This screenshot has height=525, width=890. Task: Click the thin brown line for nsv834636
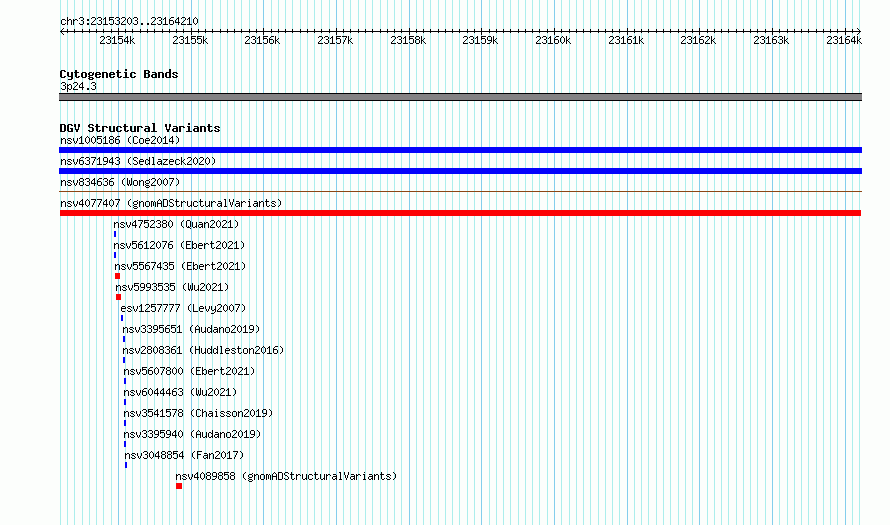pyautogui.click(x=460, y=192)
